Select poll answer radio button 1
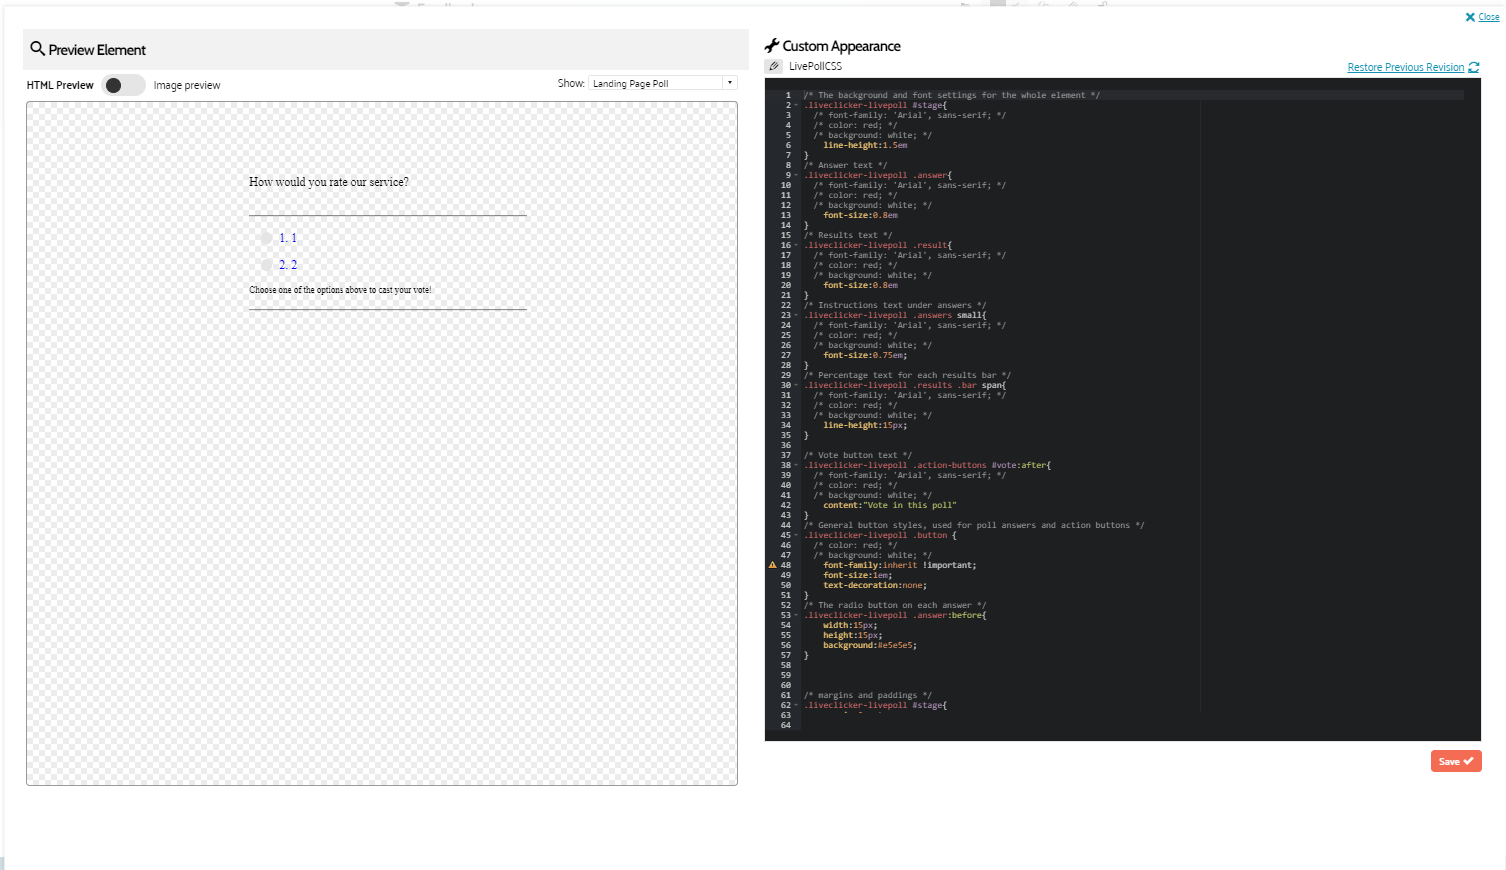The height and width of the screenshot is (870, 1506). (x=266, y=238)
